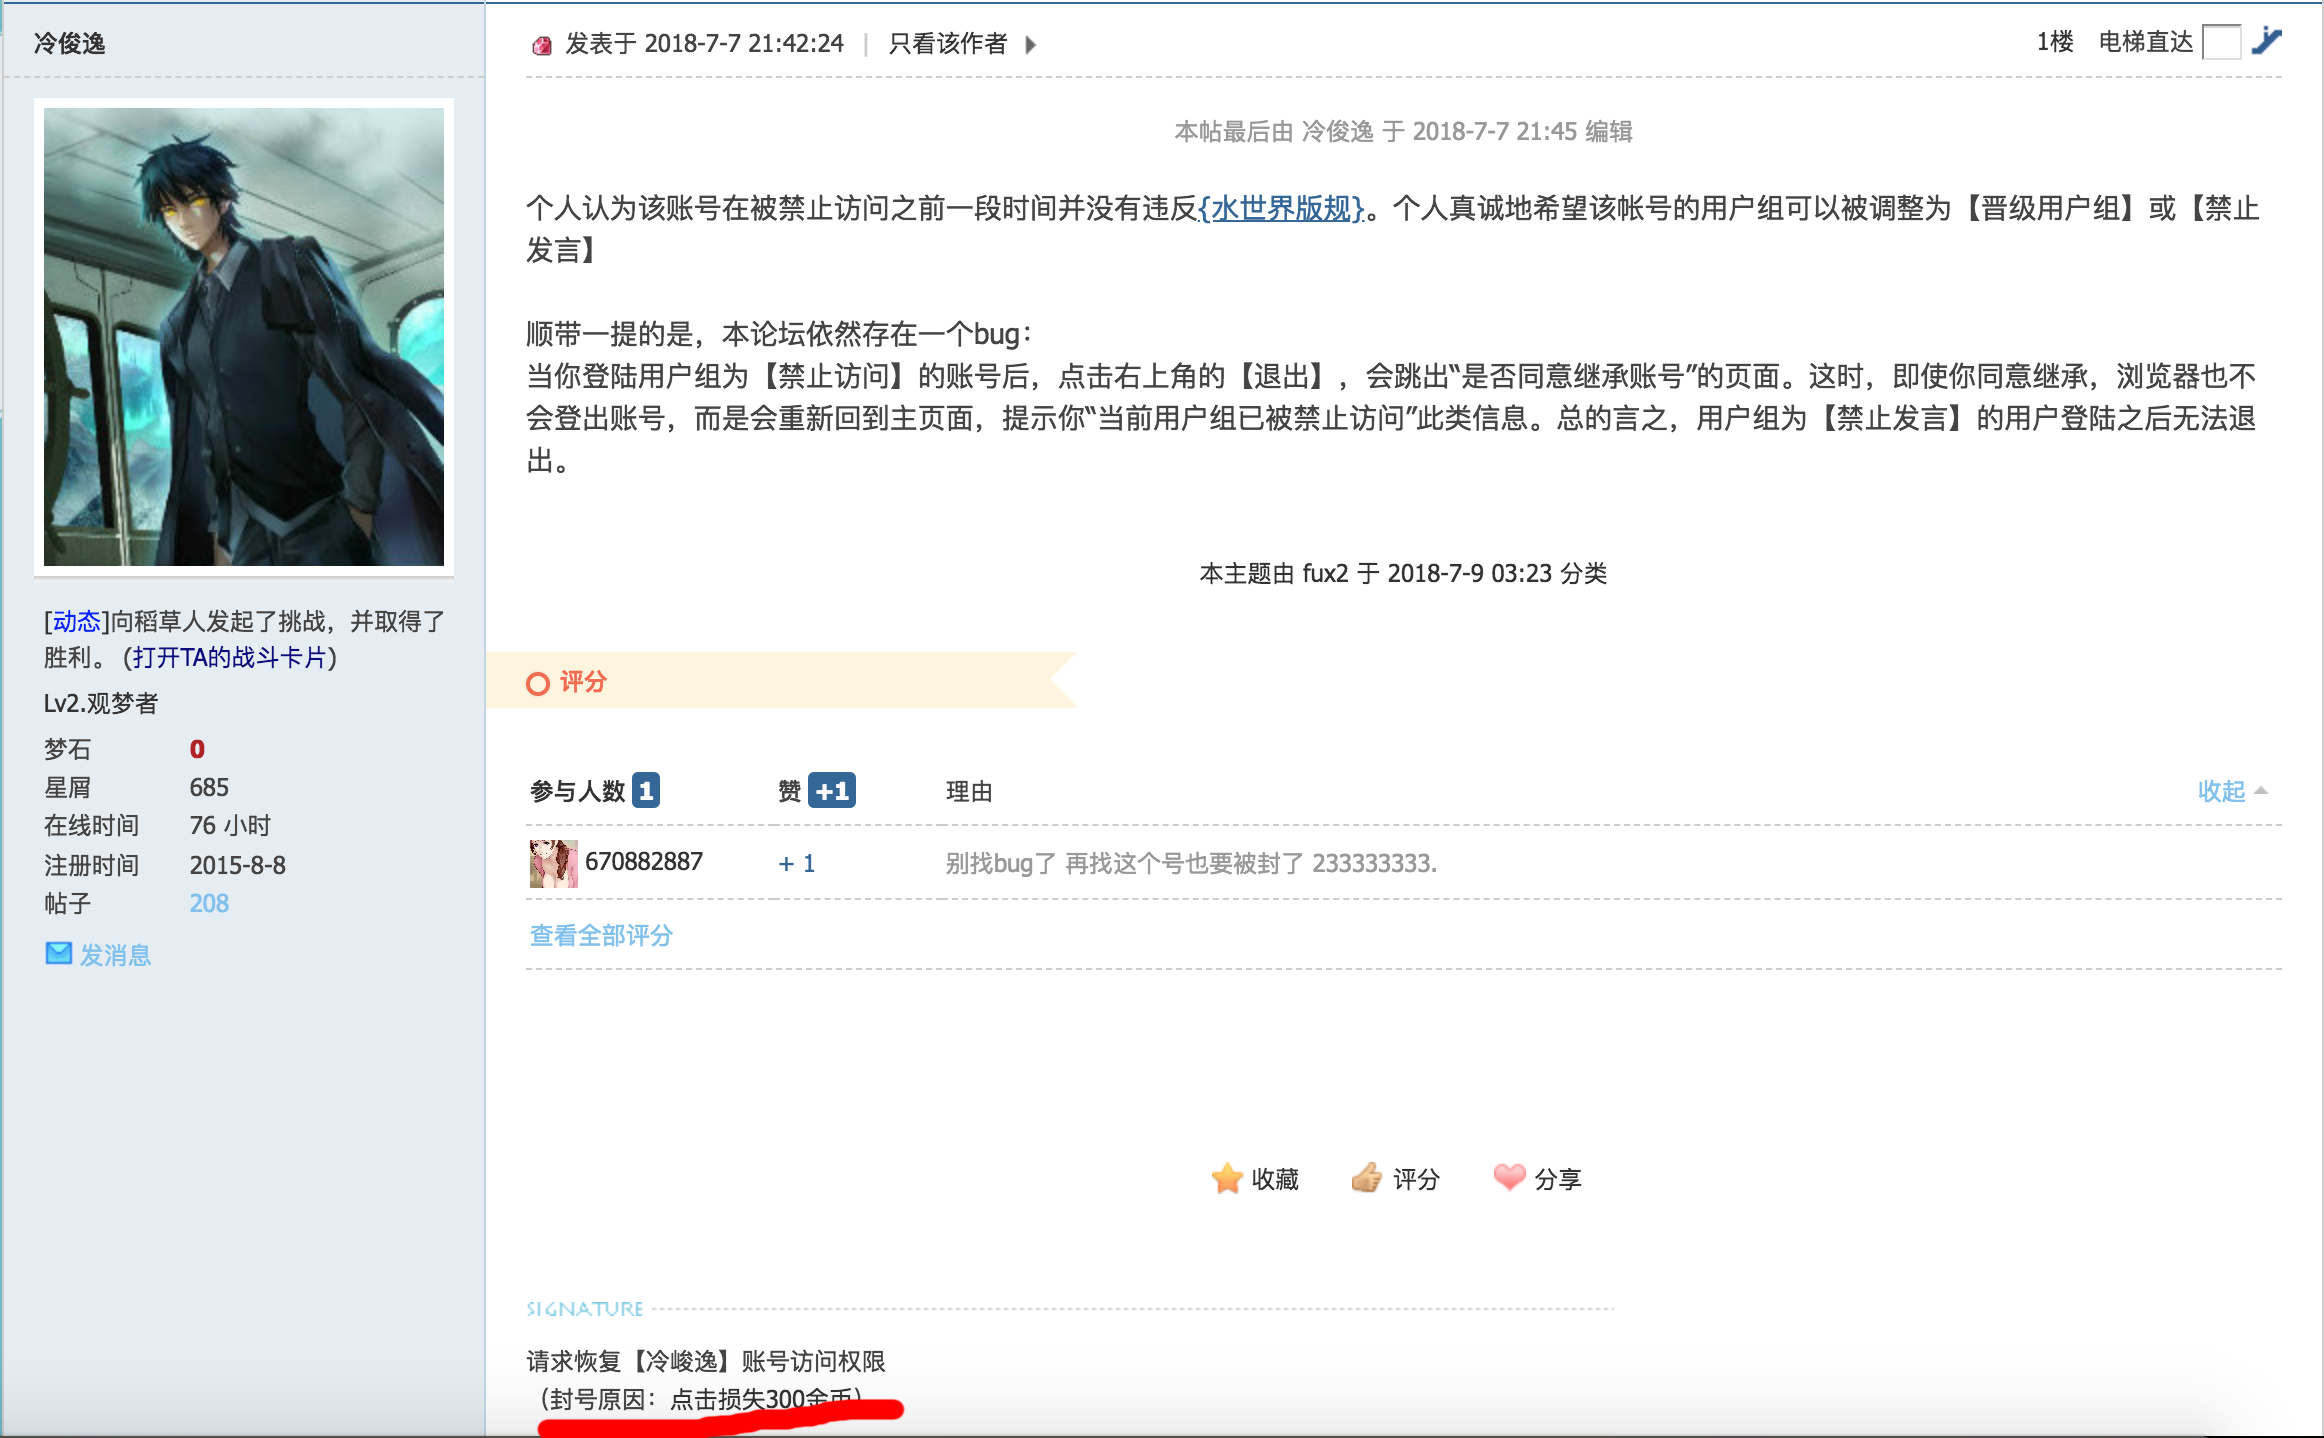Open the 水世界版规 link
Viewport: 2324px width, 1438px height.
[x=1281, y=208]
